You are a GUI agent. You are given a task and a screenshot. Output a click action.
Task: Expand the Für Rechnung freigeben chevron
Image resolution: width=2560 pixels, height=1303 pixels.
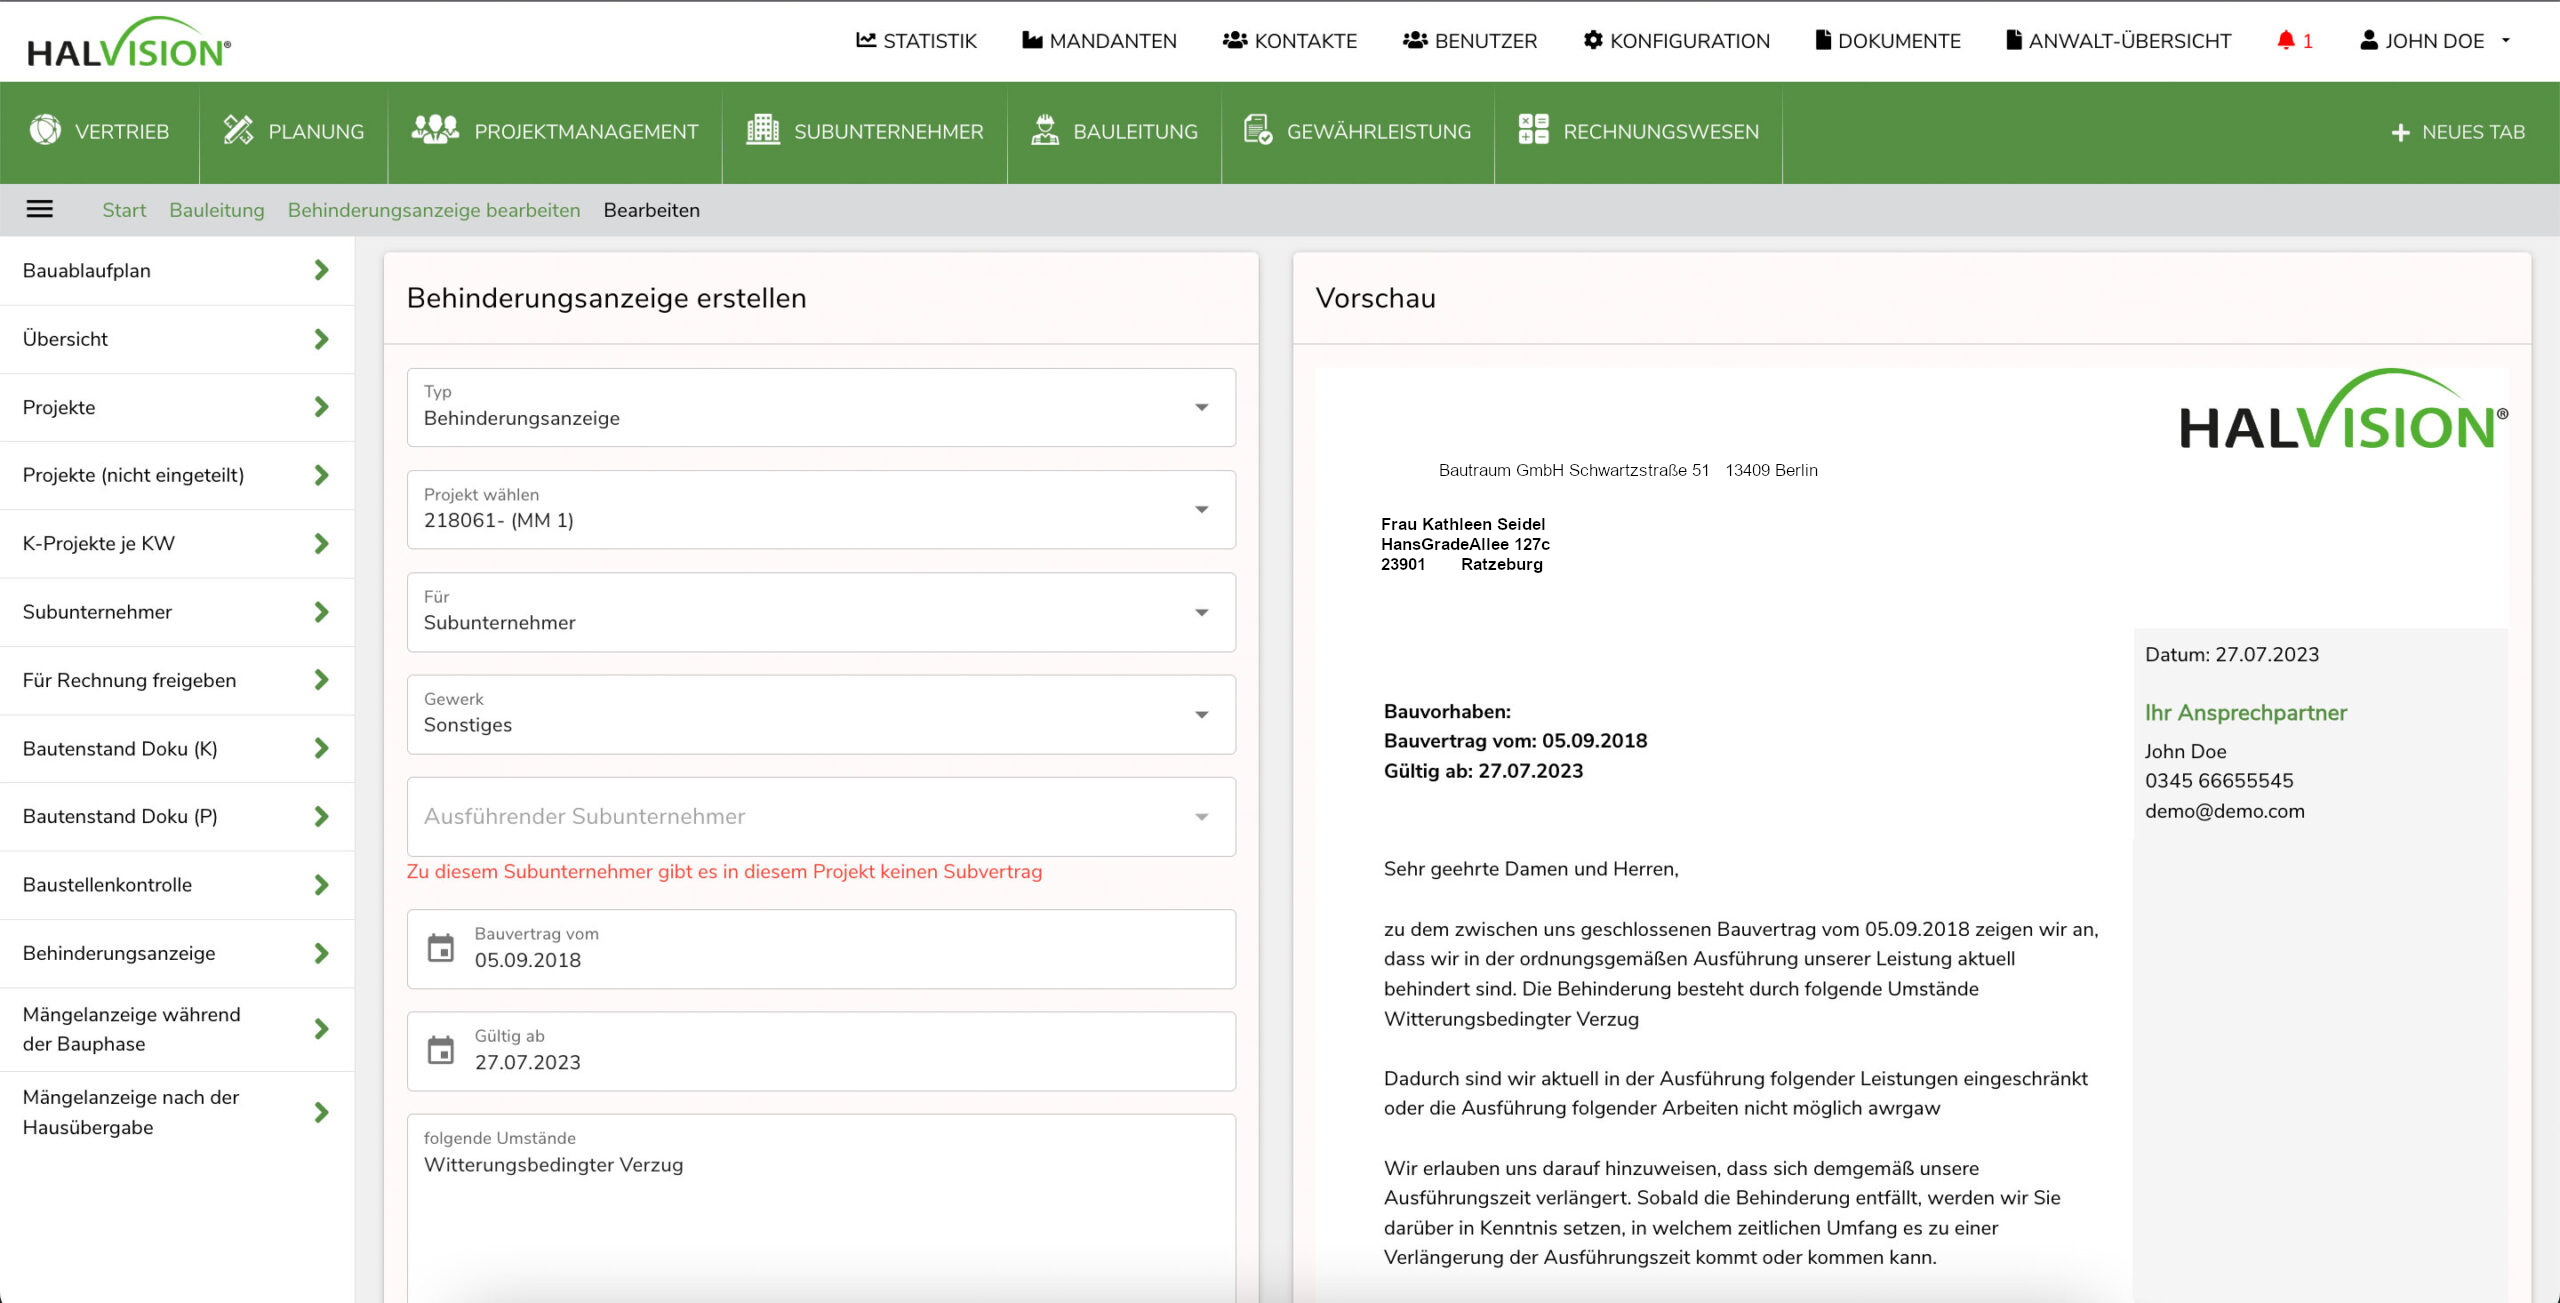[321, 680]
